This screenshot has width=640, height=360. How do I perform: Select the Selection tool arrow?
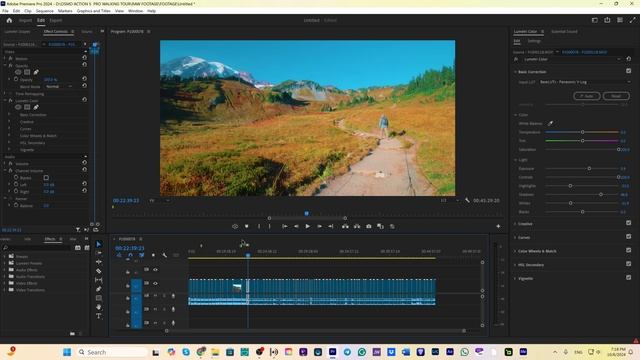pyautogui.click(x=99, y=244)
